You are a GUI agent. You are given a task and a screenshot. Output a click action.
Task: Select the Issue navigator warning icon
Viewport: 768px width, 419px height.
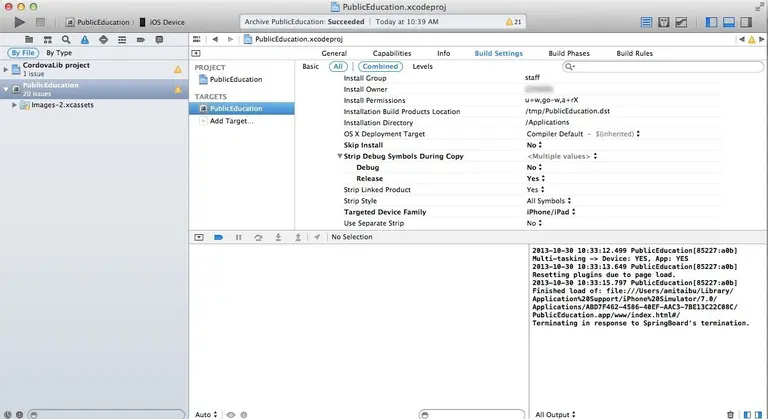(x=85, y=40)
